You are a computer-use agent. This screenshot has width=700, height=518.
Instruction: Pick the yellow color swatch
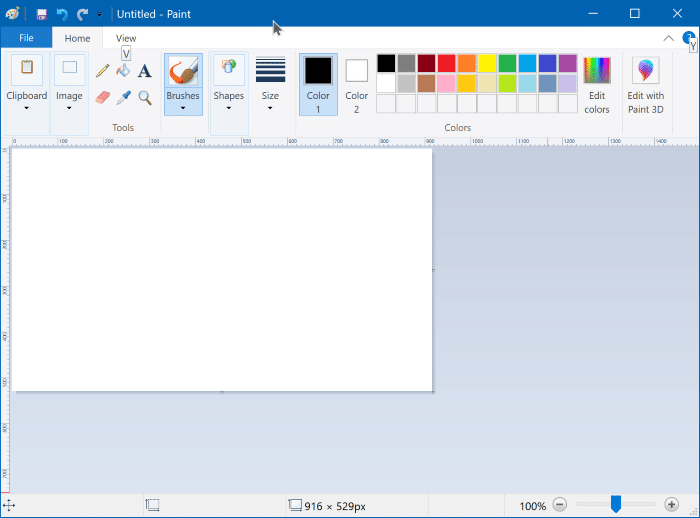pos(487,63)
